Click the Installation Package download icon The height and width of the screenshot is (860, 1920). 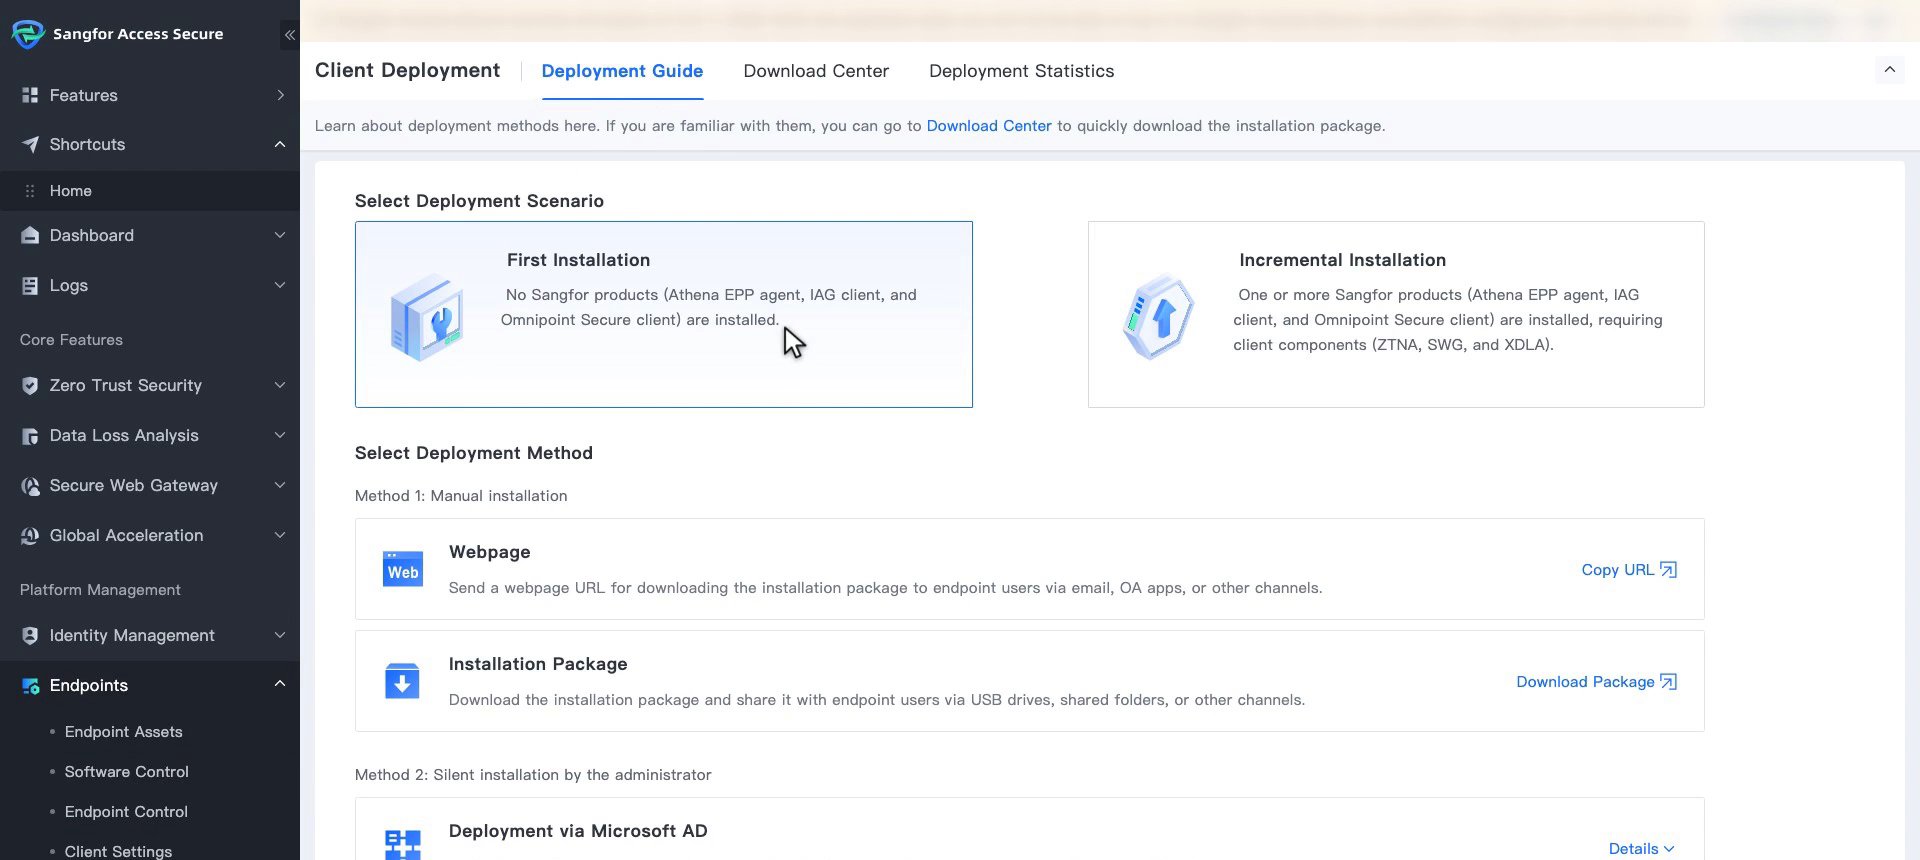click(x=402, y=681)
